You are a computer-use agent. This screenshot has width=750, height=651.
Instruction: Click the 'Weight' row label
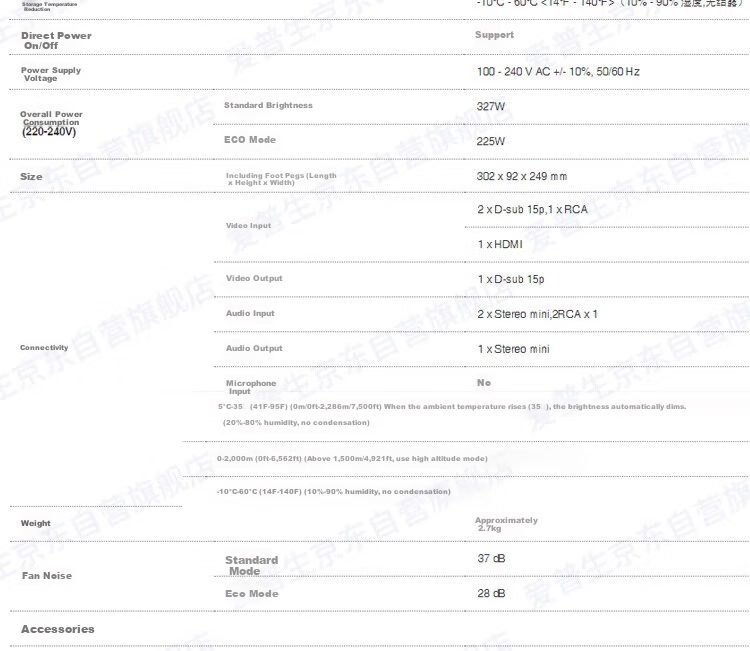(x=35, y=523)
